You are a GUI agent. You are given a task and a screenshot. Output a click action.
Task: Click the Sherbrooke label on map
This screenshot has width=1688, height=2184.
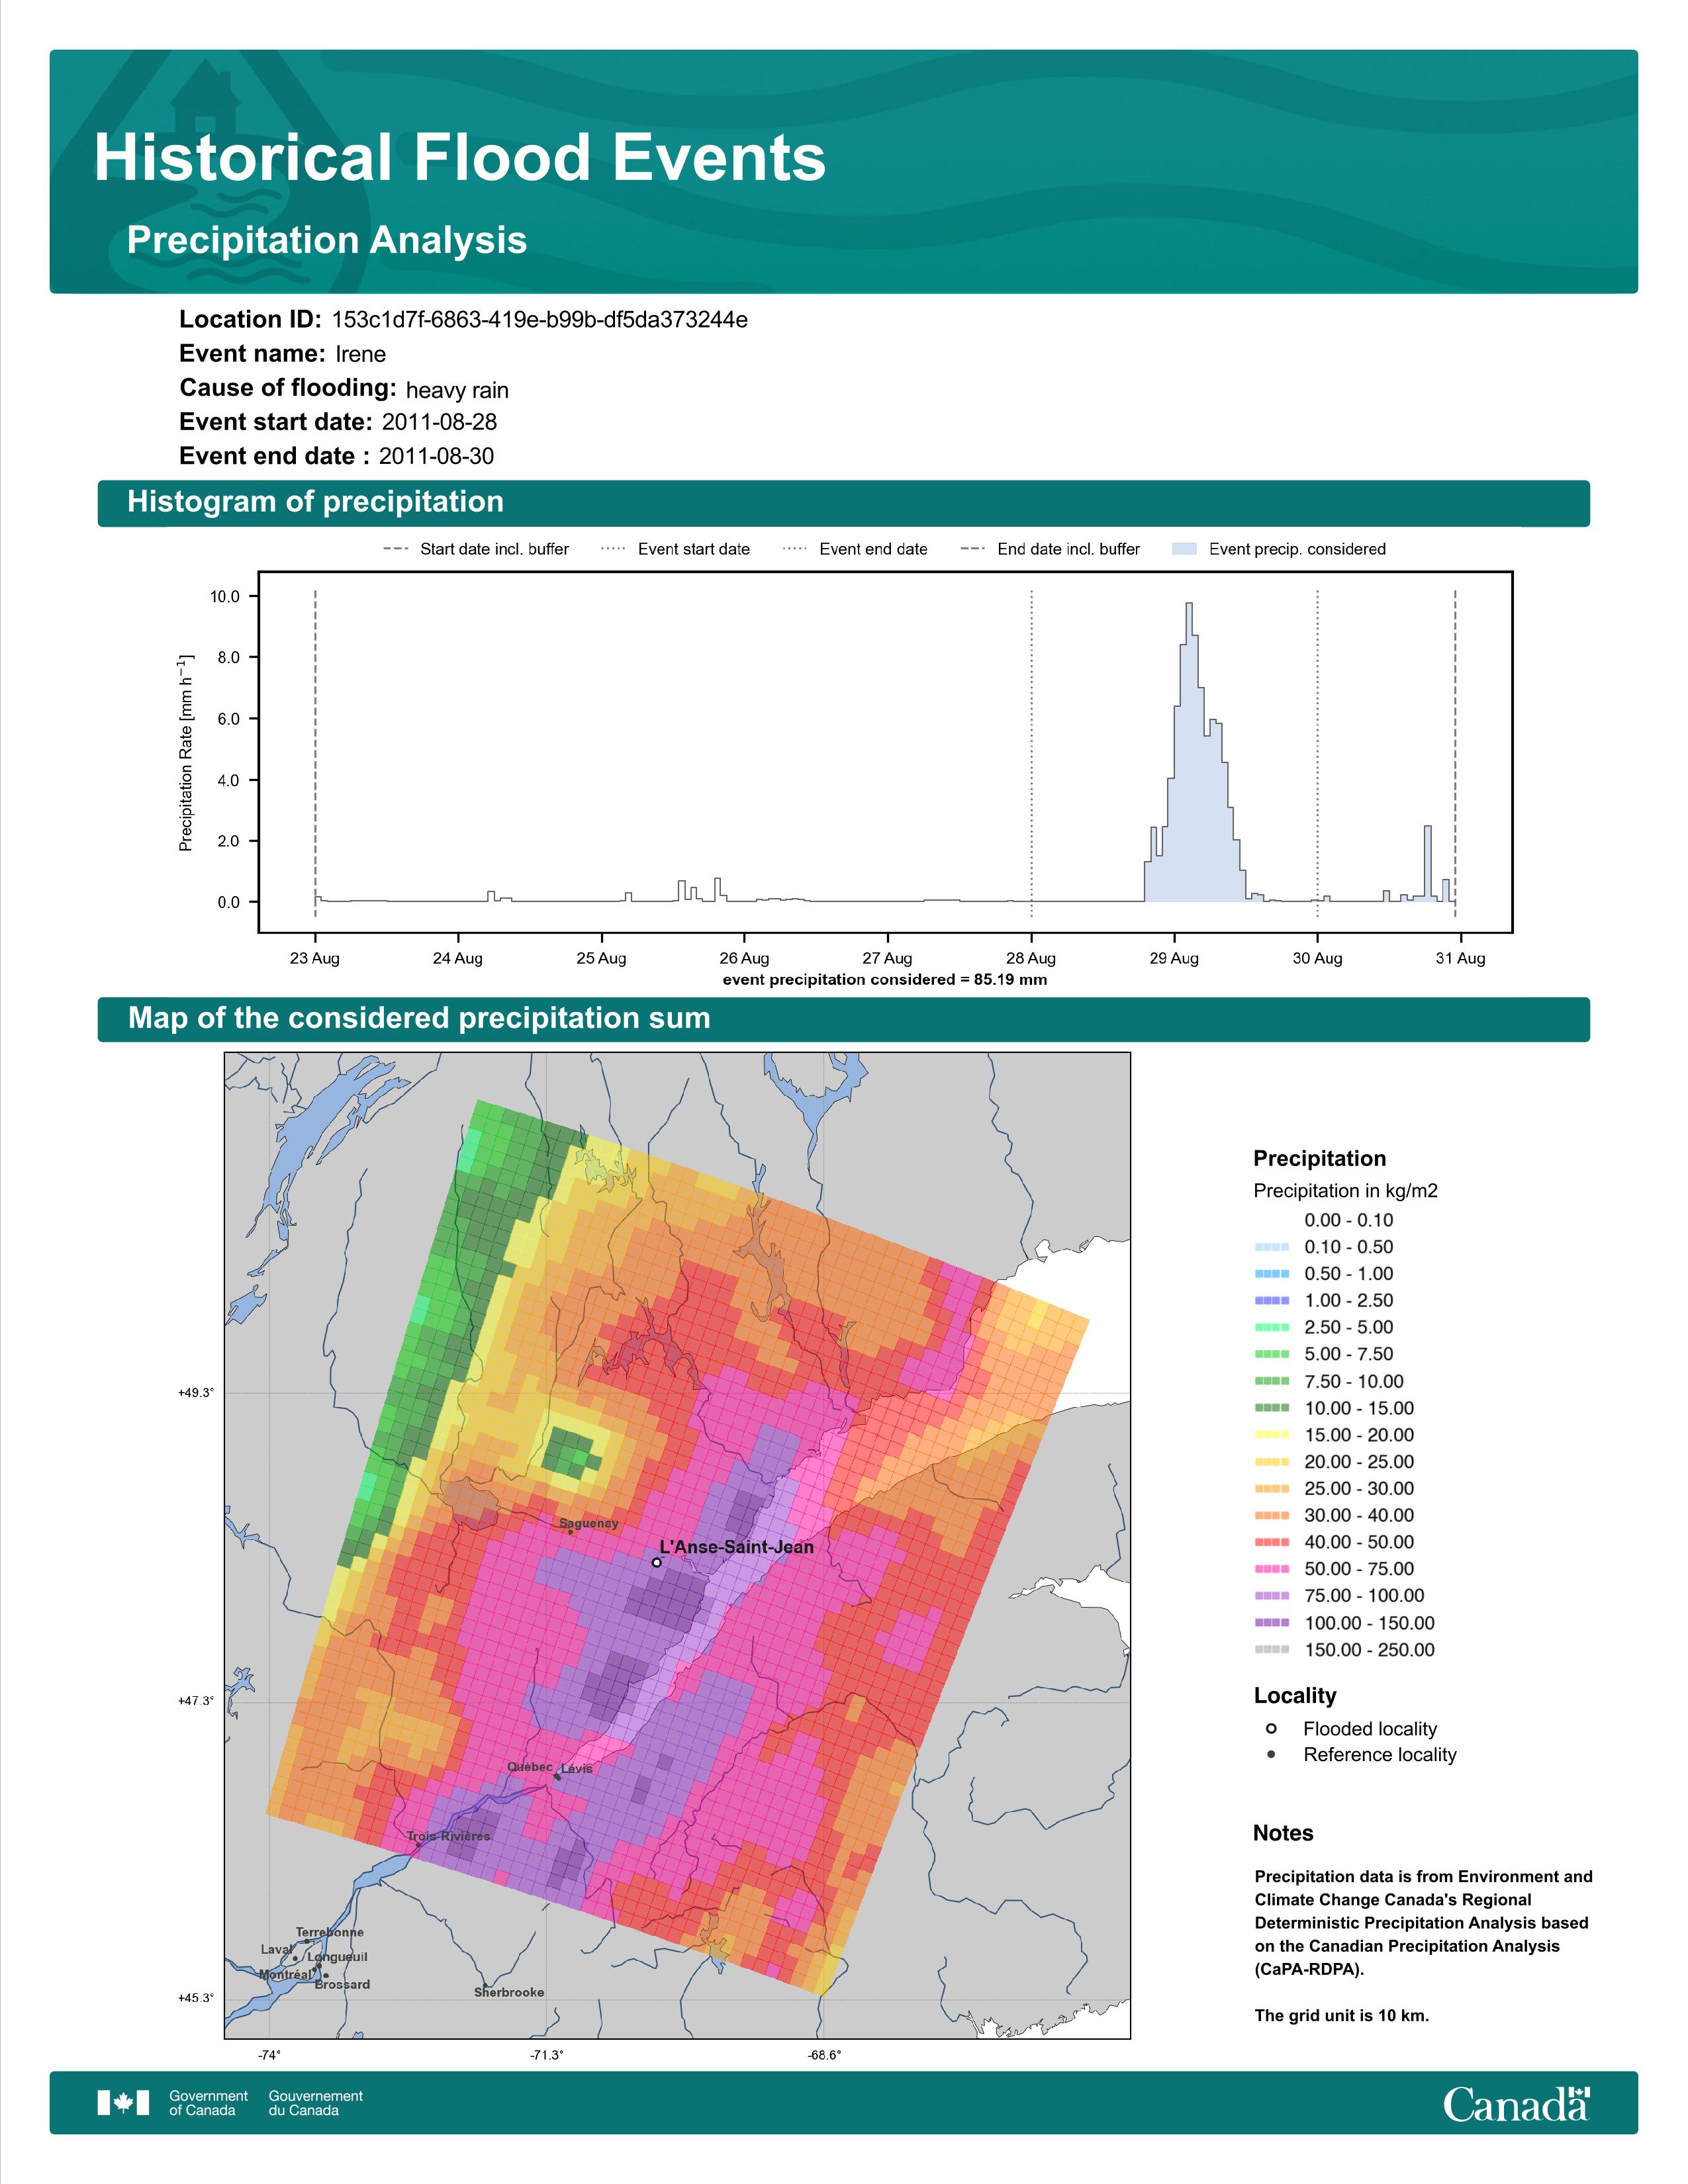pyautogui.click(x=509, y=1993)
